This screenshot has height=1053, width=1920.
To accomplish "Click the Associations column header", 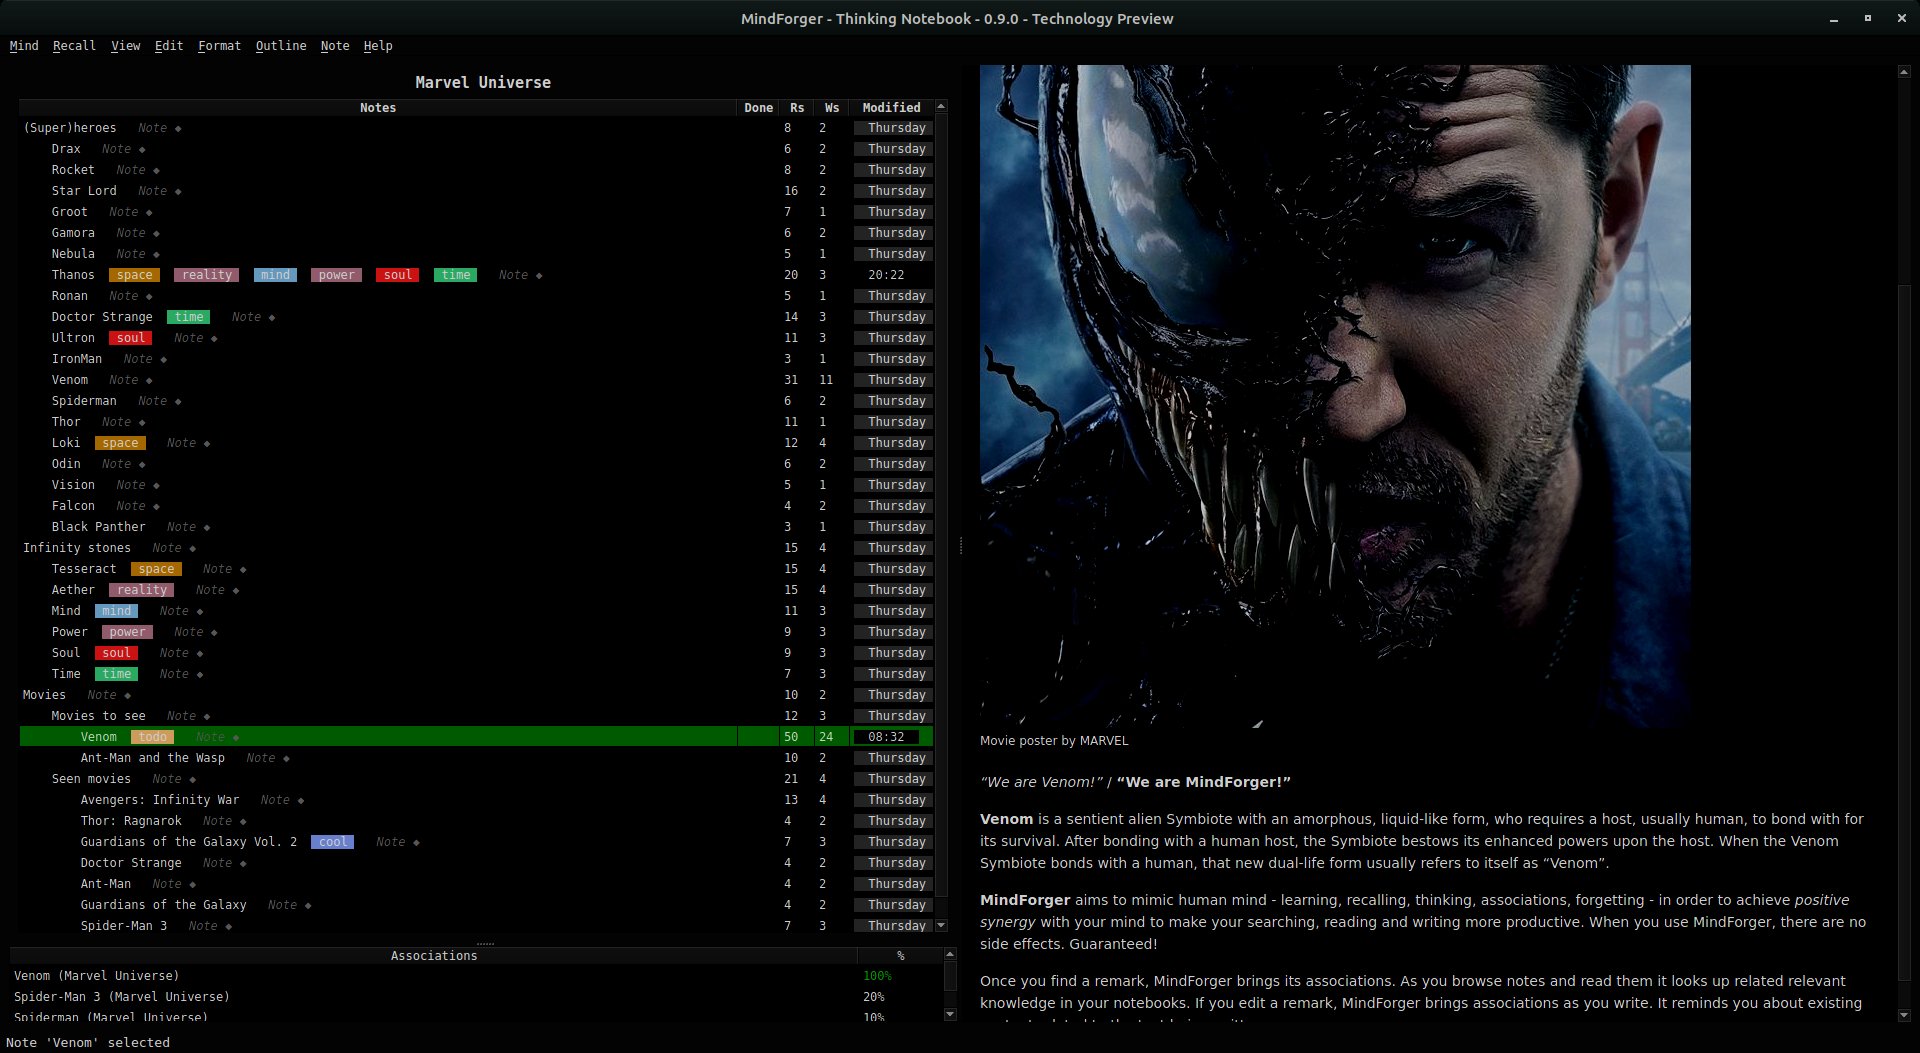I will click(434, 956).
